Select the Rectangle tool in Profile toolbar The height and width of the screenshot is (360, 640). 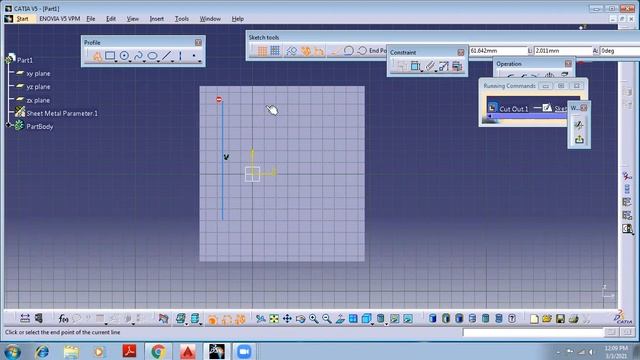[x=109, y=56]
